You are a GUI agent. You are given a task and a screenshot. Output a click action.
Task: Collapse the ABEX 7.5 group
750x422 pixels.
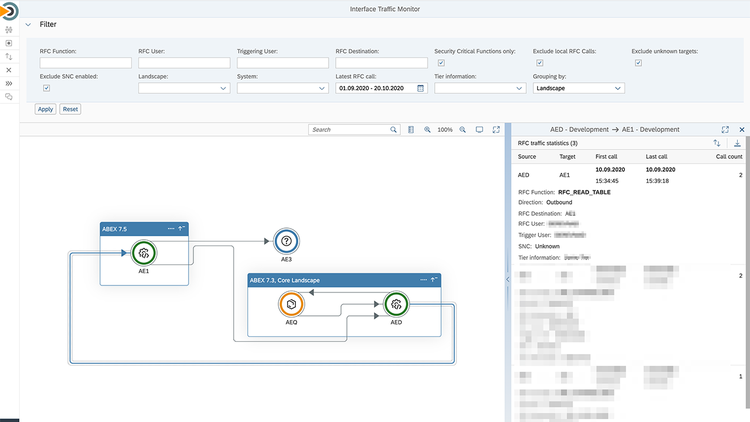coord(181,229)
